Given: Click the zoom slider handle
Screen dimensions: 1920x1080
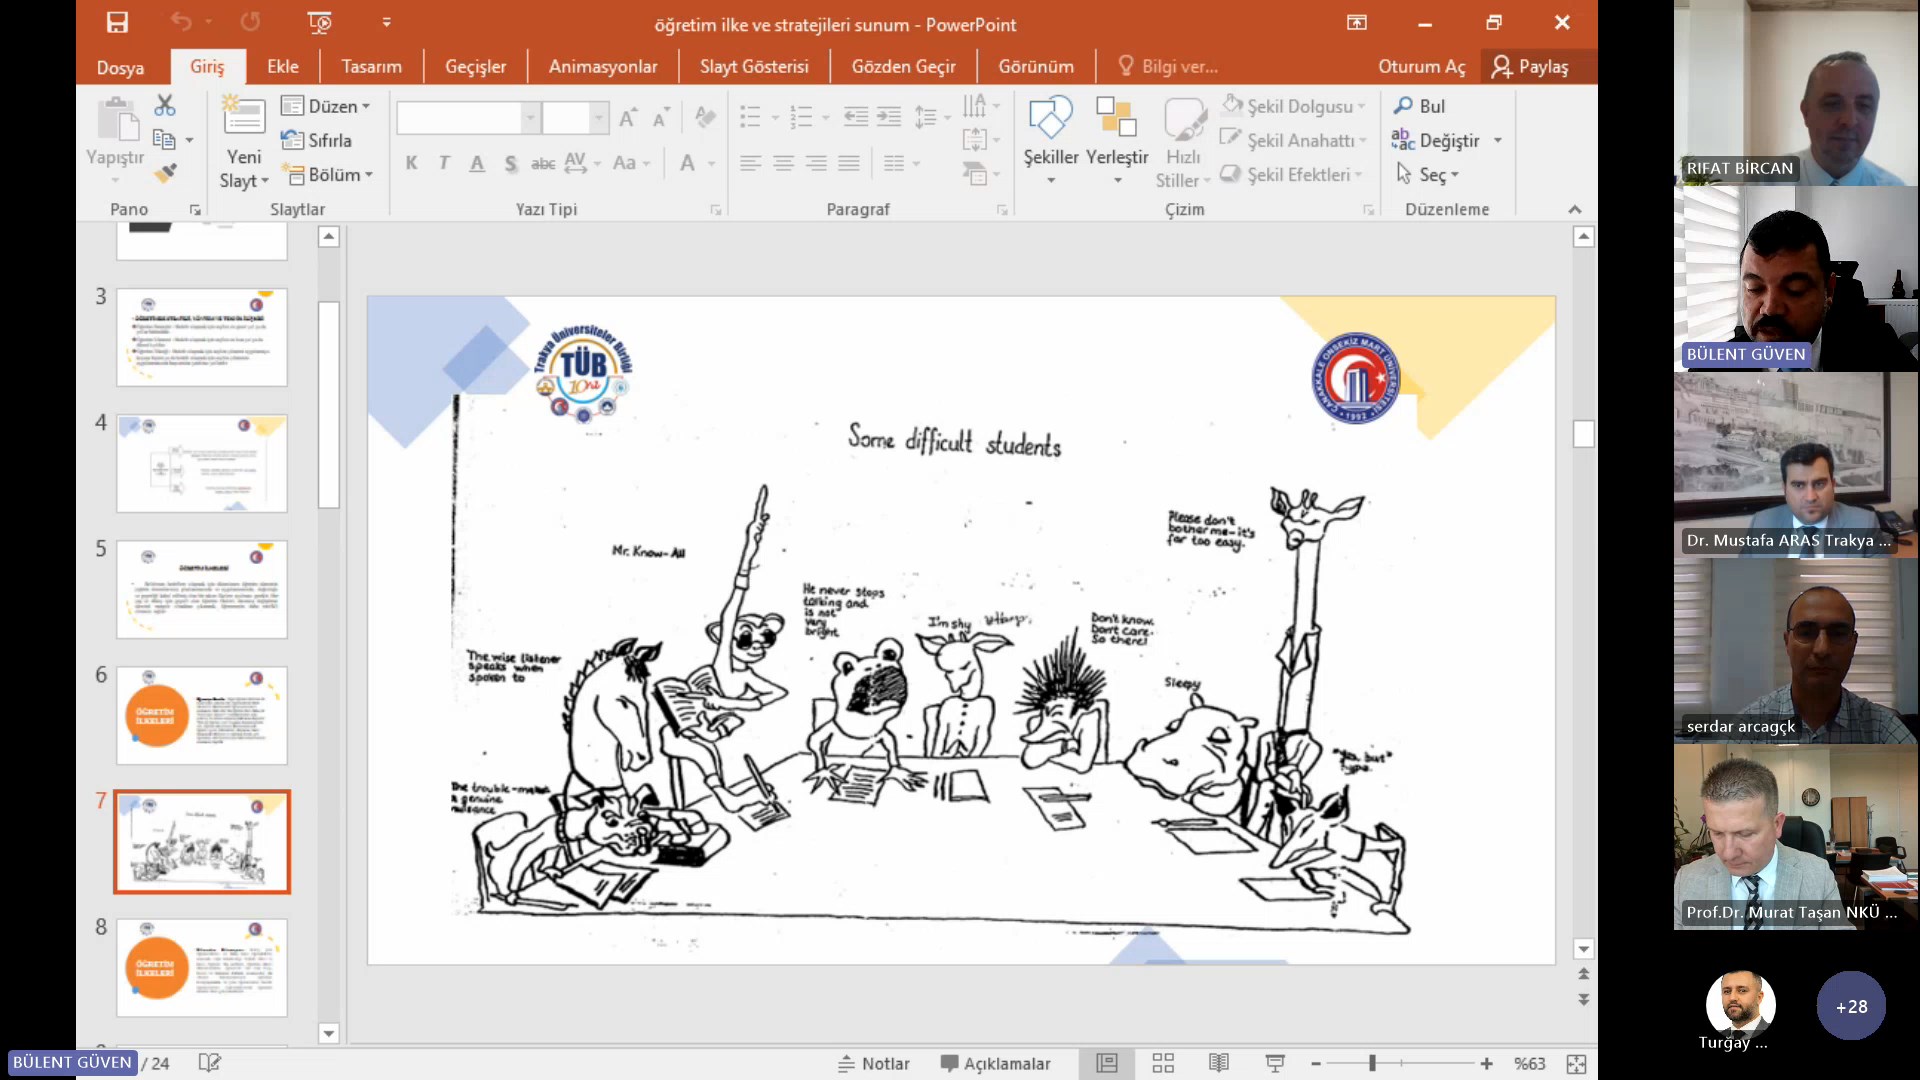Looking at the screenshot, I should point(1372,1063).
